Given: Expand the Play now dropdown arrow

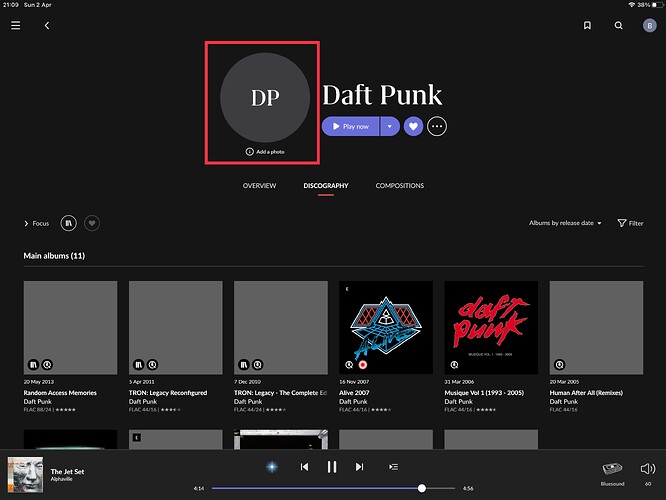Looking at the screenshot, I should tap(389, 126).
